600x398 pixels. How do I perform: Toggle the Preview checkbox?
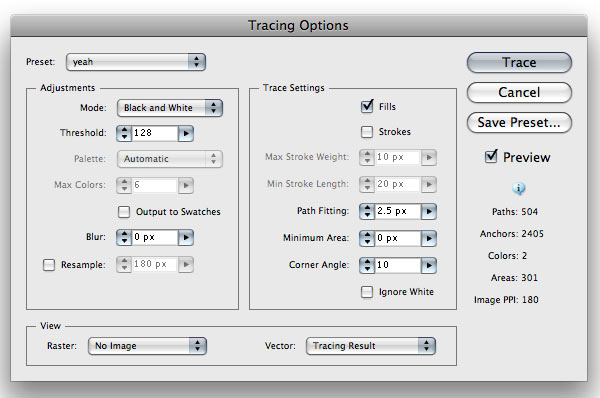coord(491,156)
